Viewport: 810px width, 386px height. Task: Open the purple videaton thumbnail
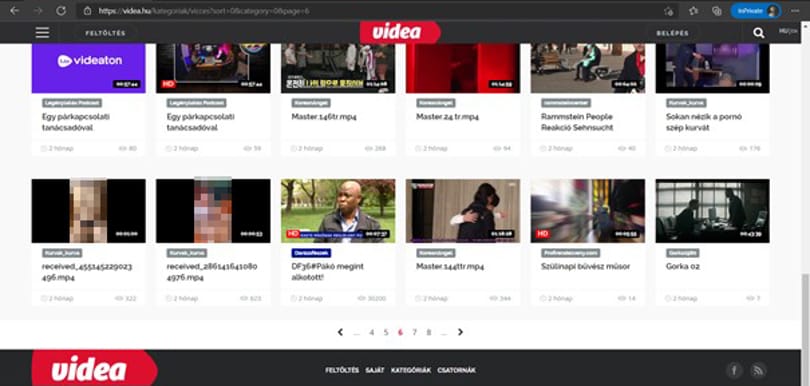coord(88,68)
